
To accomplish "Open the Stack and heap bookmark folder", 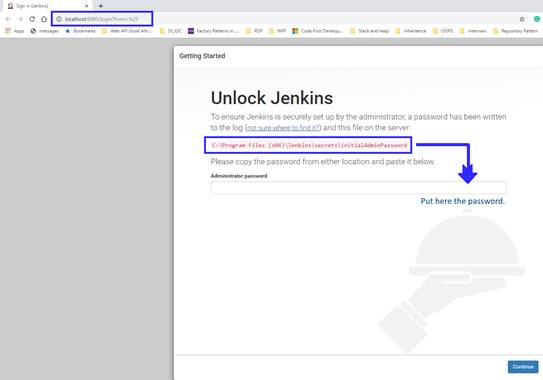I will [370, 31].
